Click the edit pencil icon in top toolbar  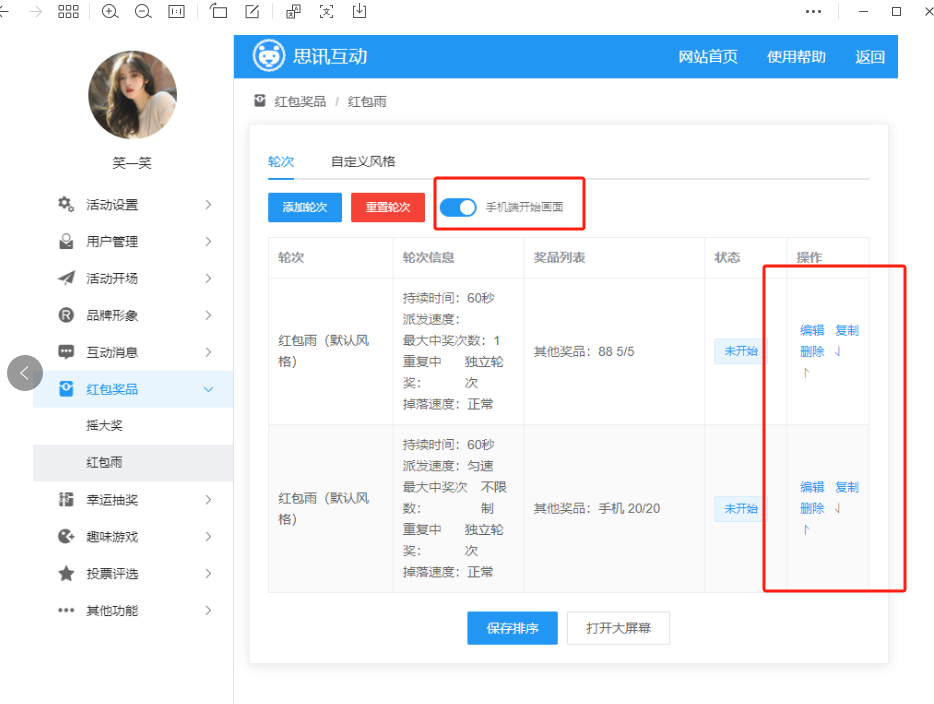[253, 12]
